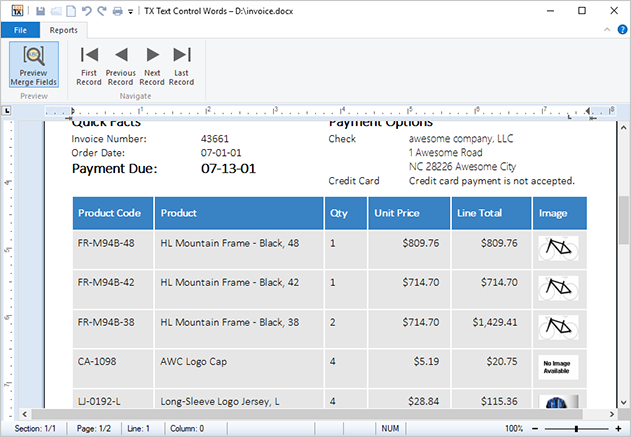This screenshot has height=437, width=631.
Task: Click the Open folder icon in title bar
Action: (56, 11)
